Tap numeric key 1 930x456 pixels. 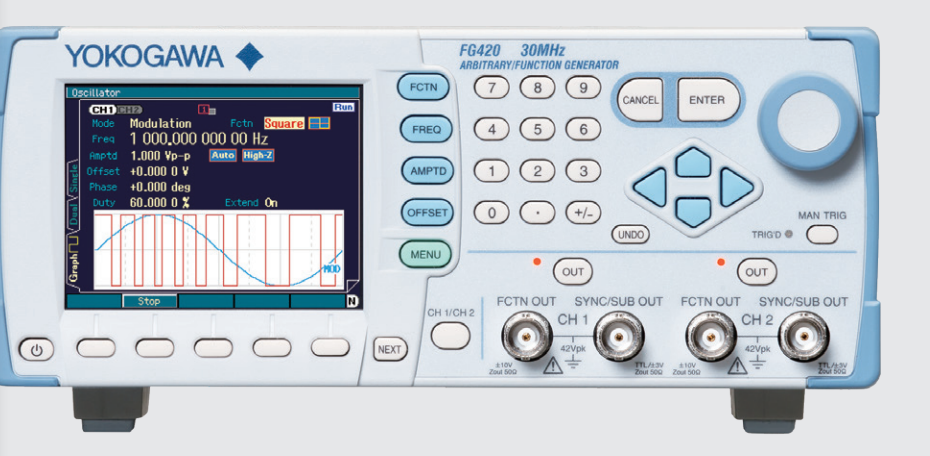coord(491,171)
